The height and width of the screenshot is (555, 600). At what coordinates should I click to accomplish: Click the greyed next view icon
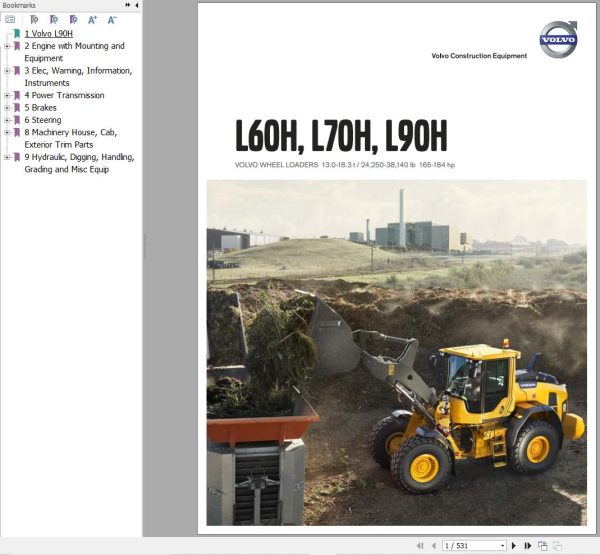558,545
